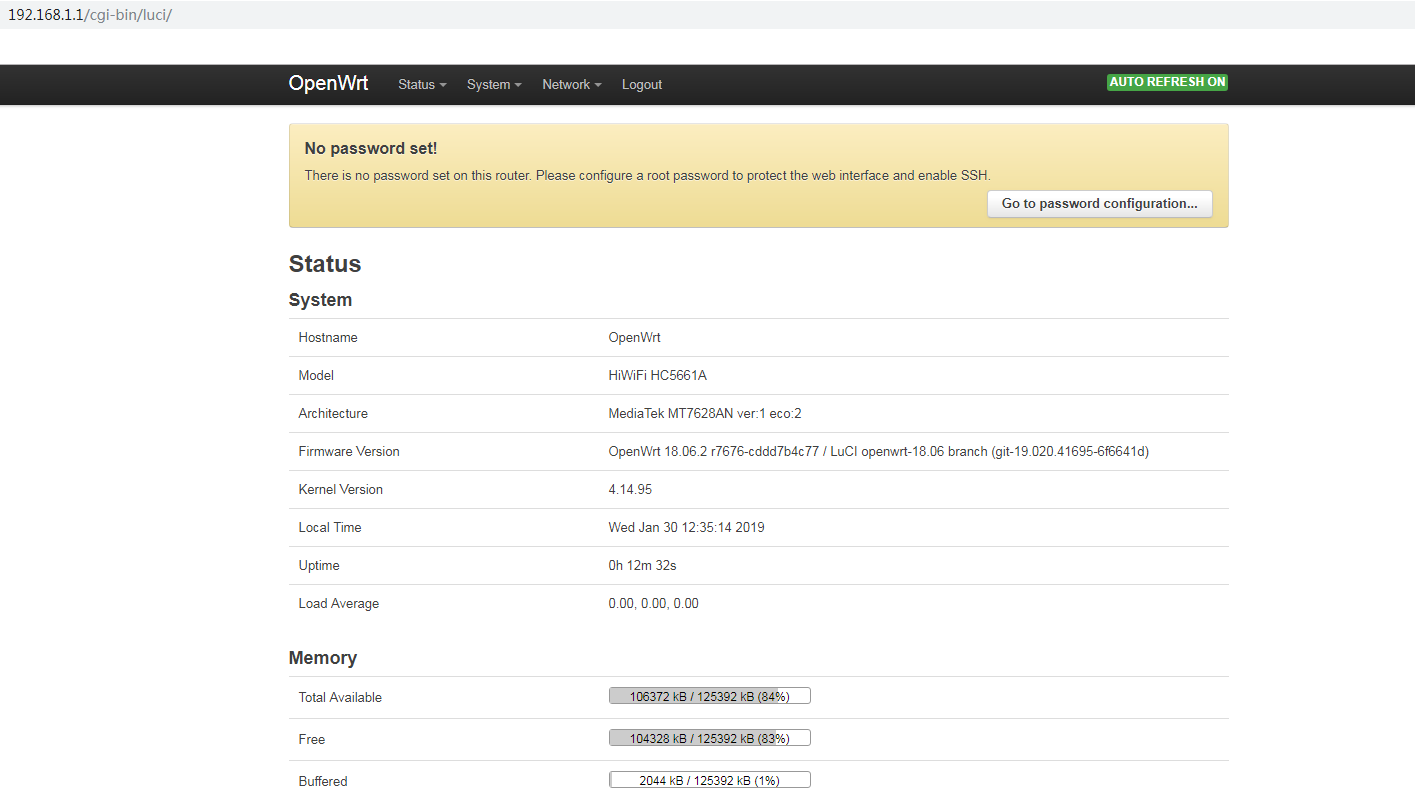This screenshot has height=798, width=1415.
Task: Click the 'Firmware Version' row label
Action: pos(349,452)
